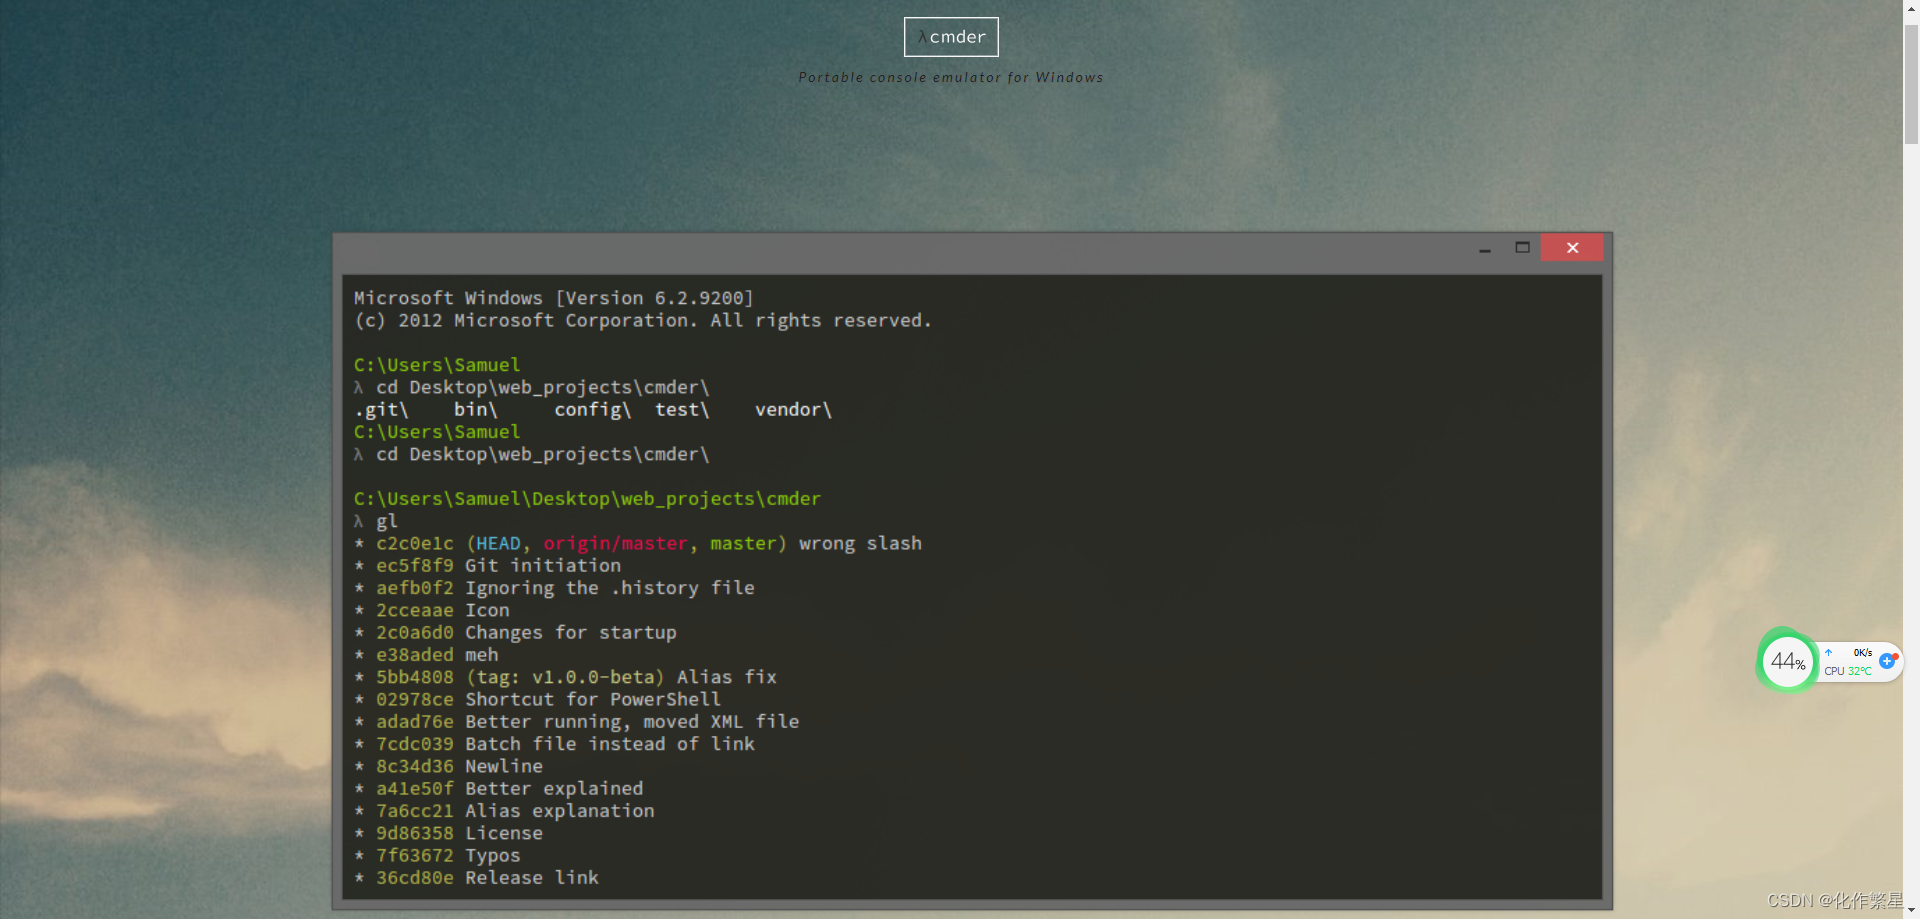Image resolution: width=1920 pixels, height=919 pixels.
Task: Click commit '2cceaae Icon'
Action: click(x=443, y=611)
